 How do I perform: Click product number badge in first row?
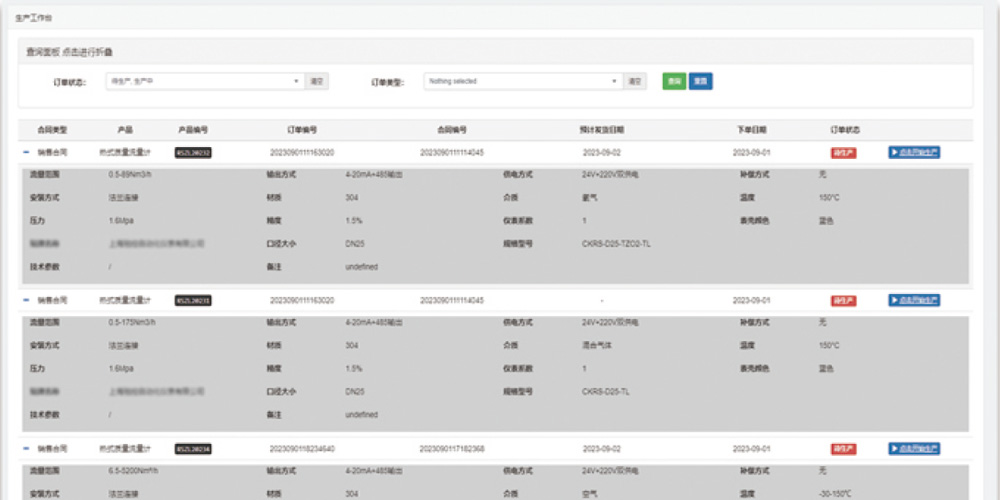(x=193, y=152)
